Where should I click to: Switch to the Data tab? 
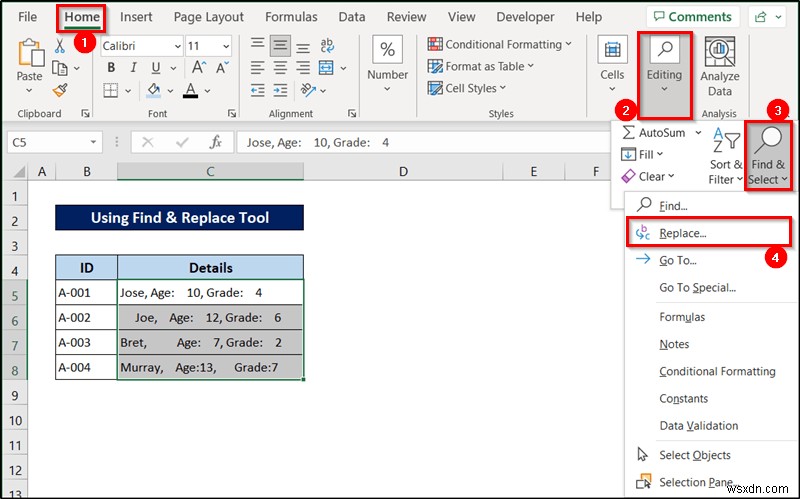352,17
